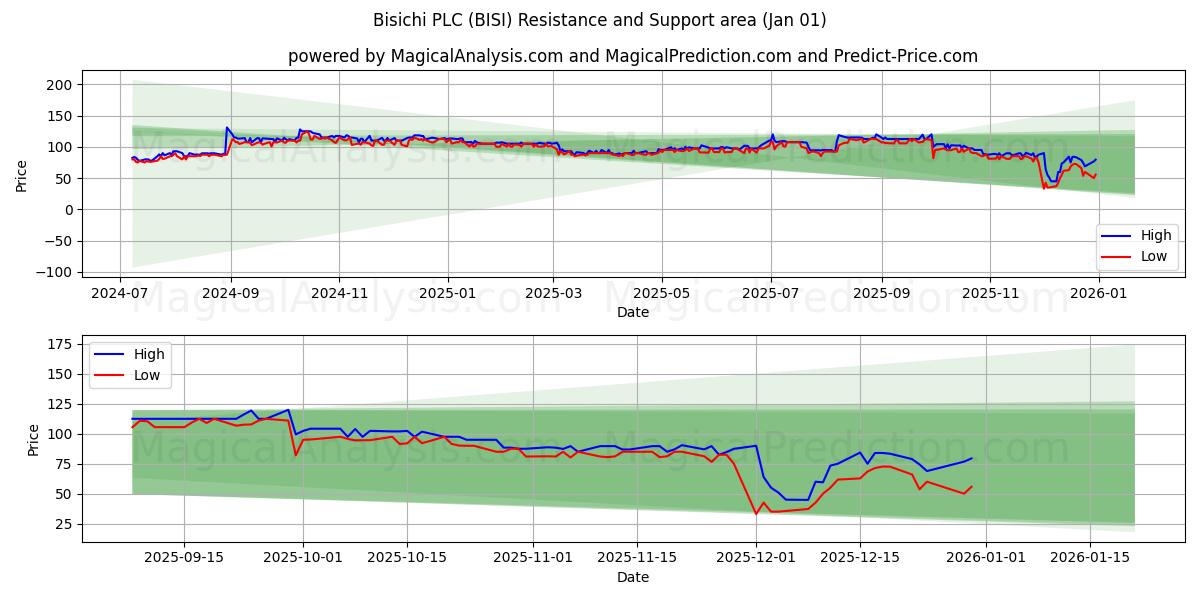
Task: Click the '2025-12-15' tick on the bottom x-axis
Action: [858, 558]
